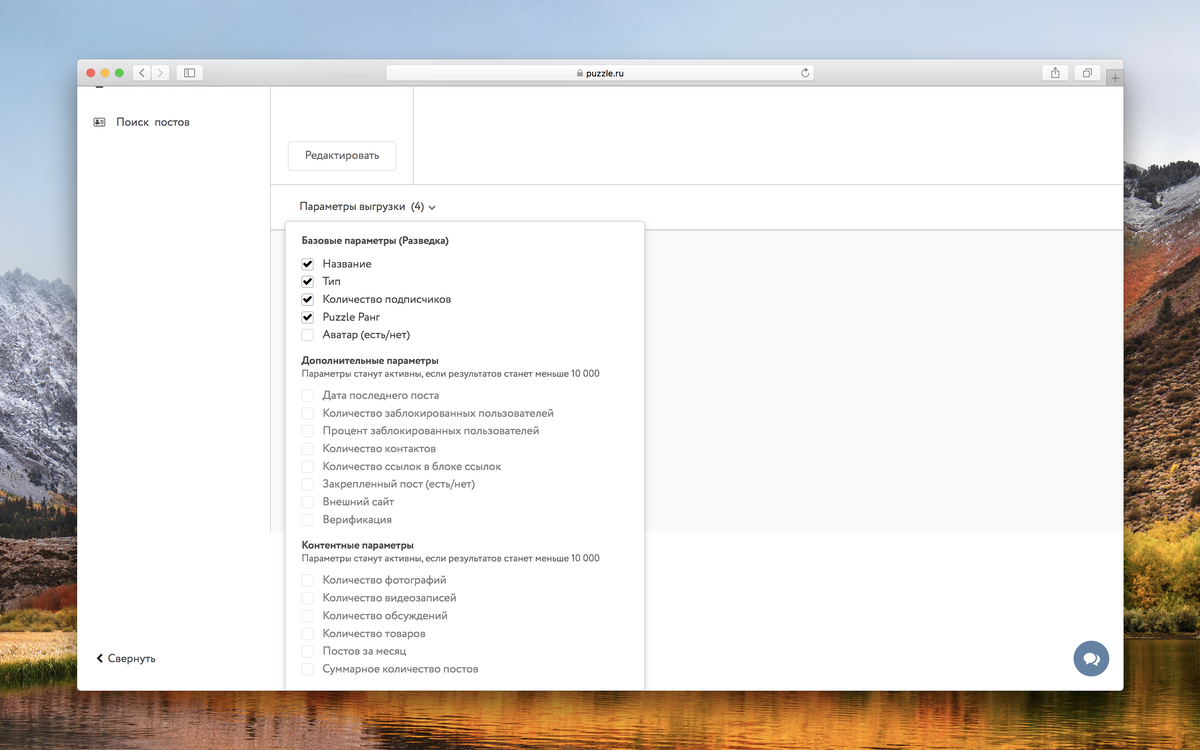1200x750 pixels.
Task: Tick Суммарное количество постов checkbox
Action: (308, 669)
